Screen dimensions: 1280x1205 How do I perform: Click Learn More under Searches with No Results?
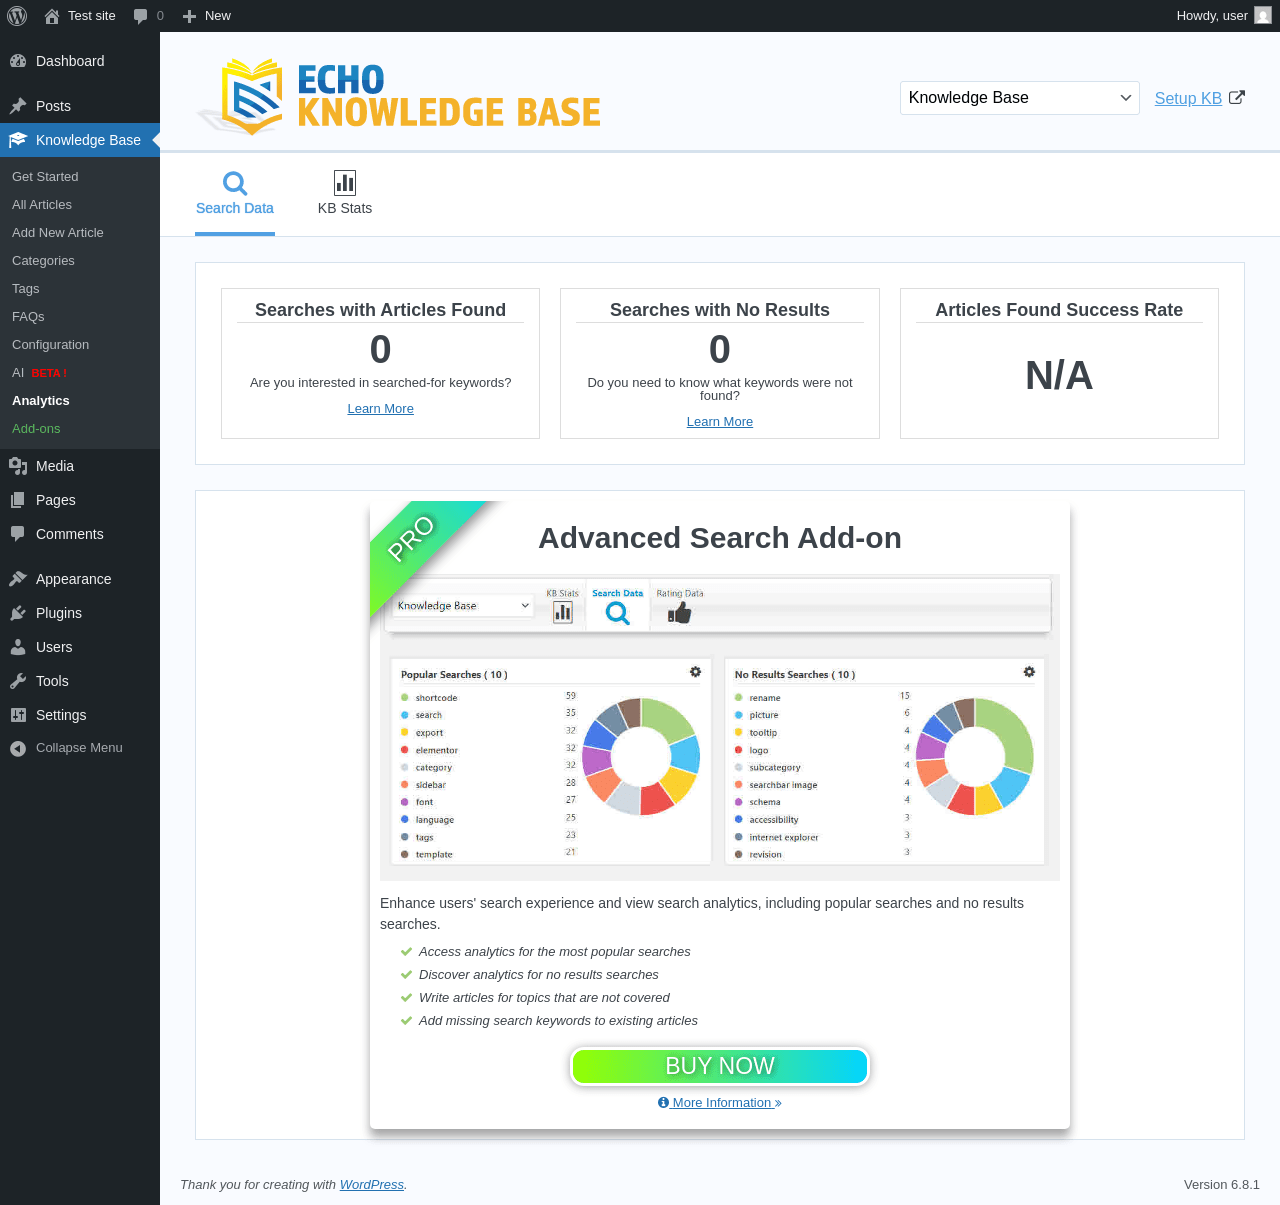(720, 422)
